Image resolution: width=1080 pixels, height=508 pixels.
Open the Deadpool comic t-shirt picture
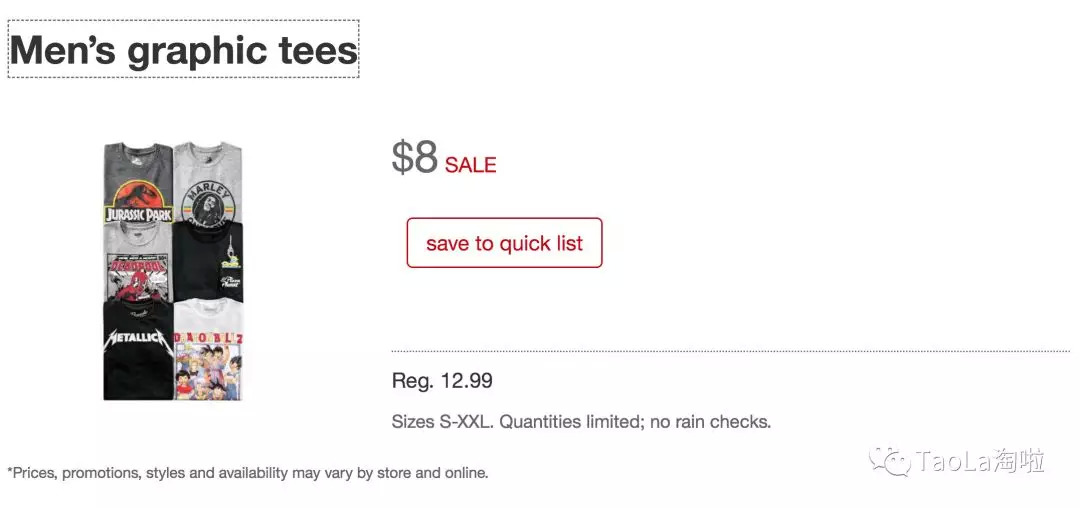click(138, 261)
